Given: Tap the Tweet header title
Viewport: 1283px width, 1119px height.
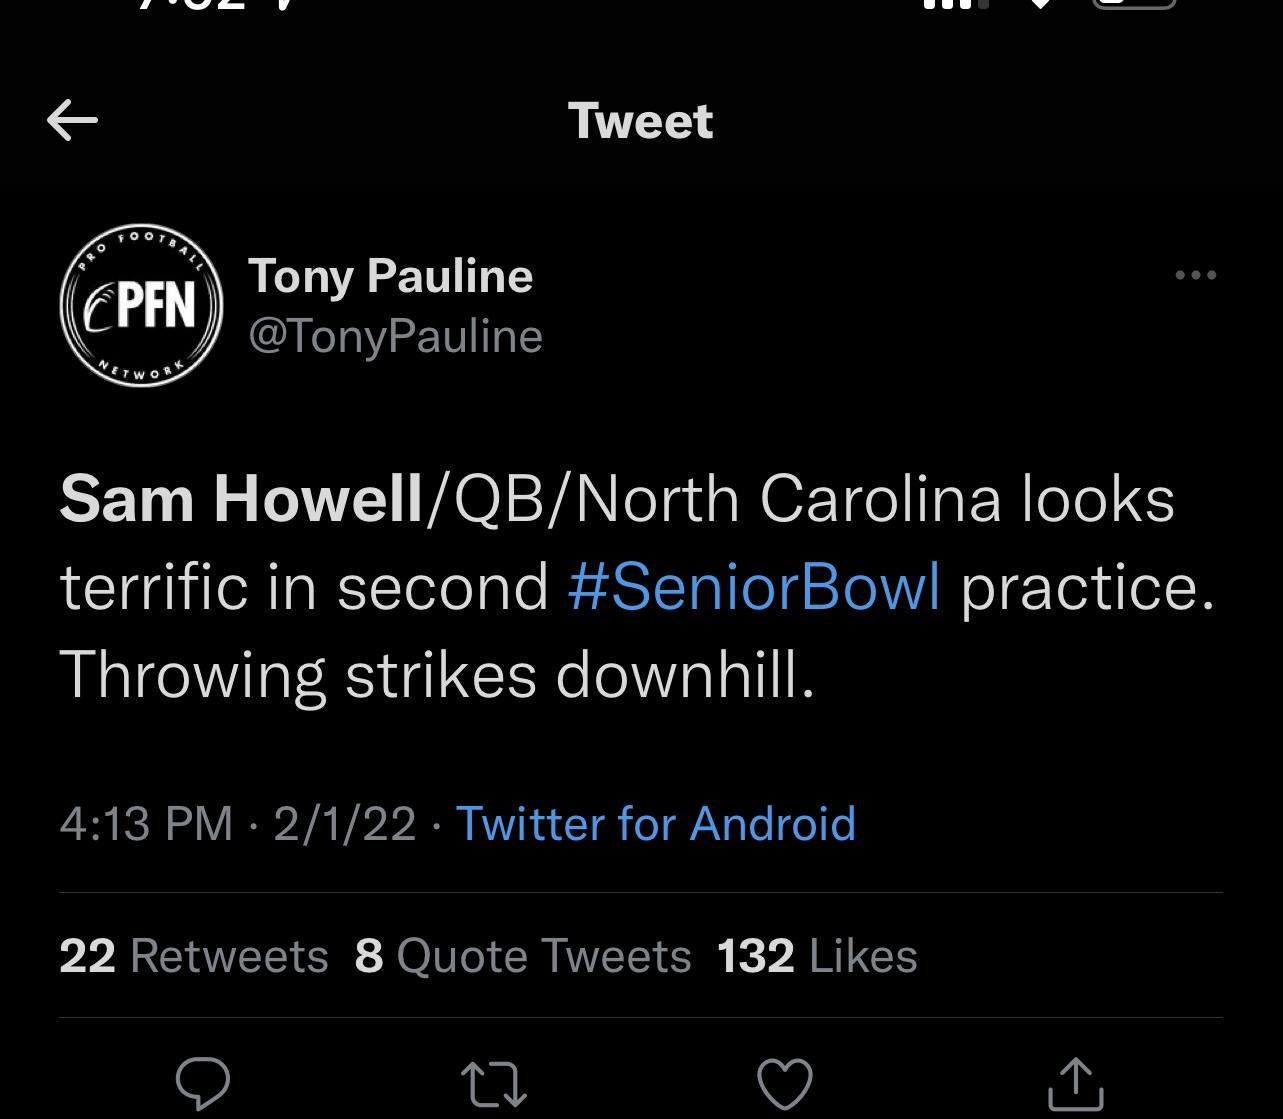Looking at the screenshot, I should (x=641, y=121).
